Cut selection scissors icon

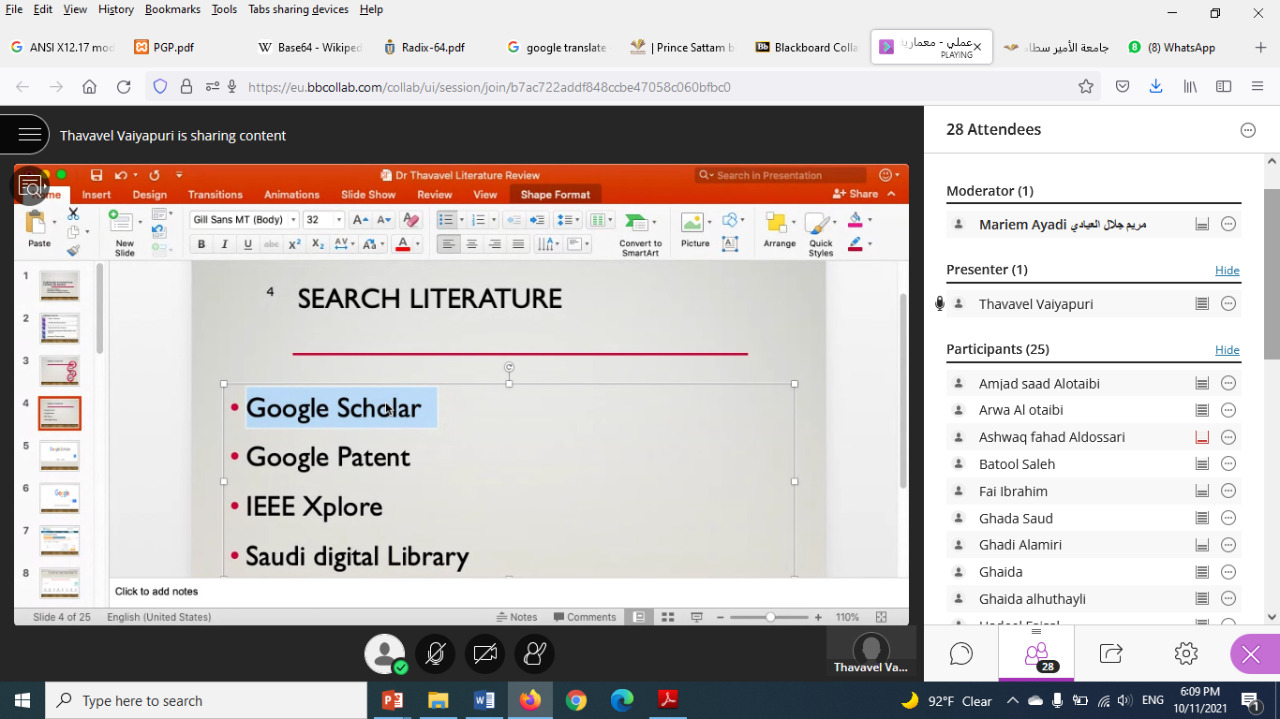click(73, 214)
